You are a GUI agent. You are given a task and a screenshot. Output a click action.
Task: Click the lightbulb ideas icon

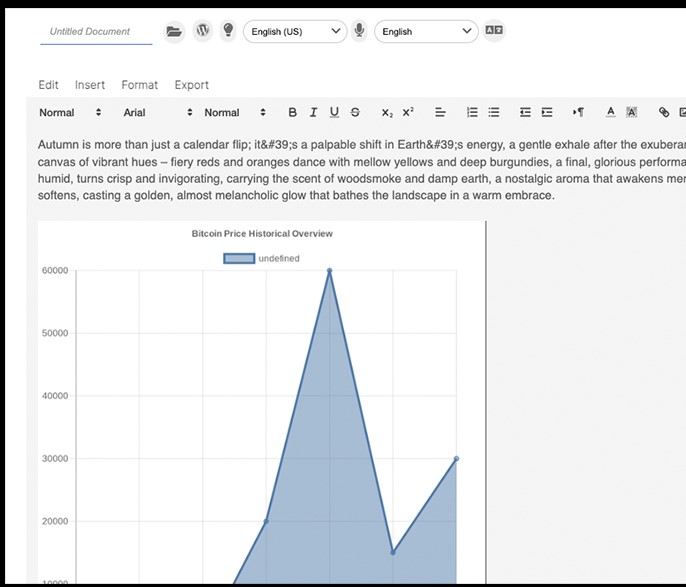click(x=228, y=31)
